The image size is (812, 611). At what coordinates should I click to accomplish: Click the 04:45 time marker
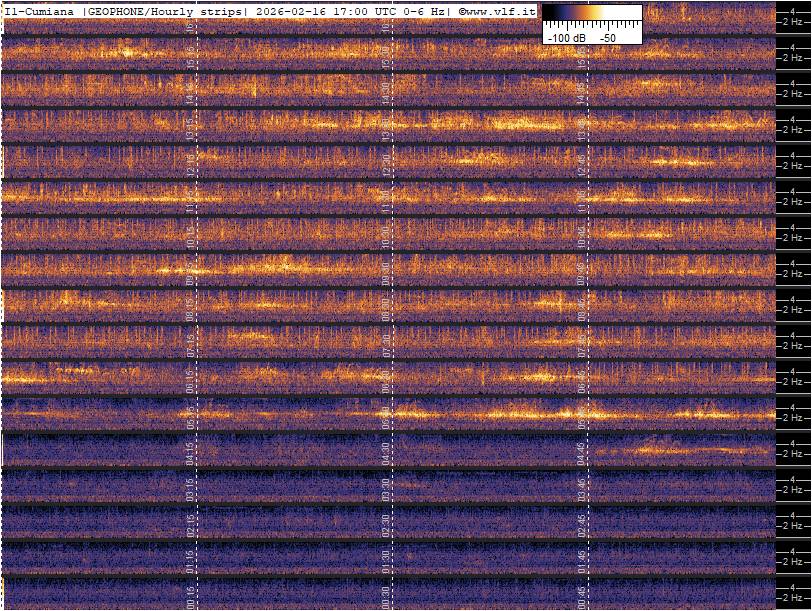tap(581, 450)
